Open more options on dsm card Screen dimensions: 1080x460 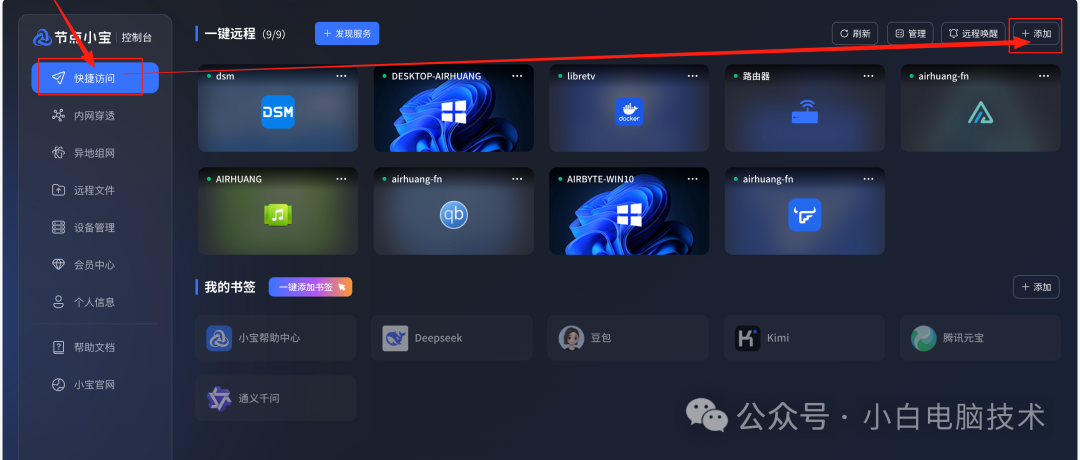point(342,76)
